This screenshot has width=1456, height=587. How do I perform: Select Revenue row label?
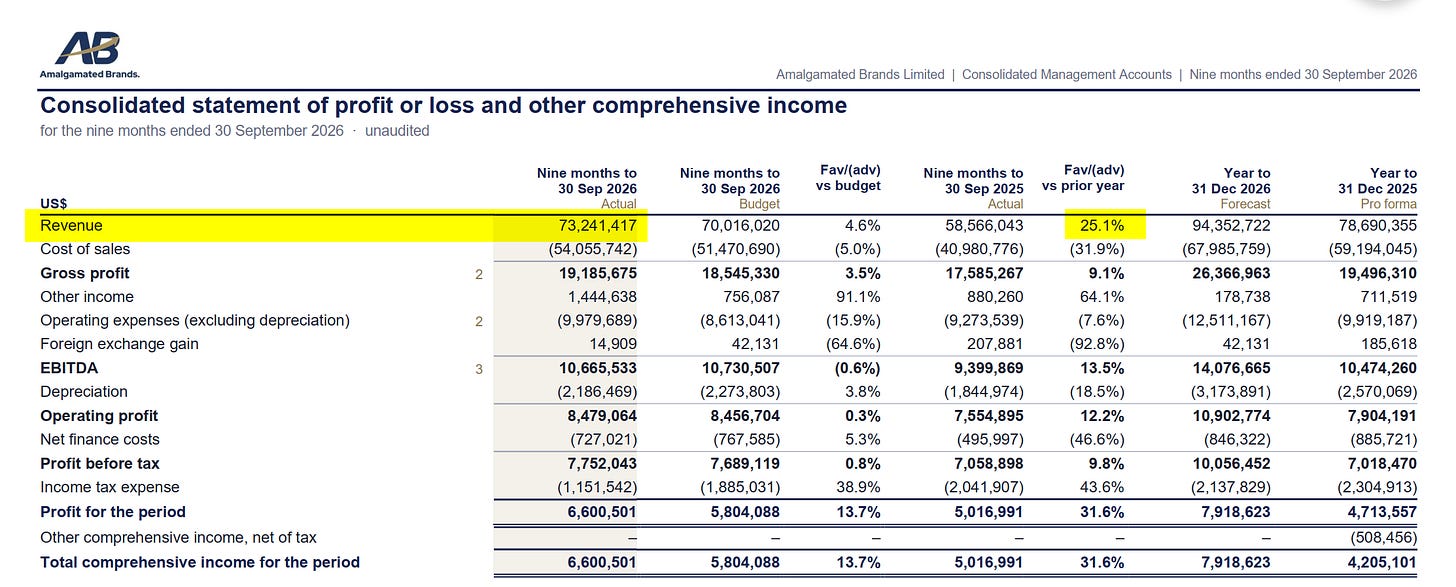coord(71,225)
